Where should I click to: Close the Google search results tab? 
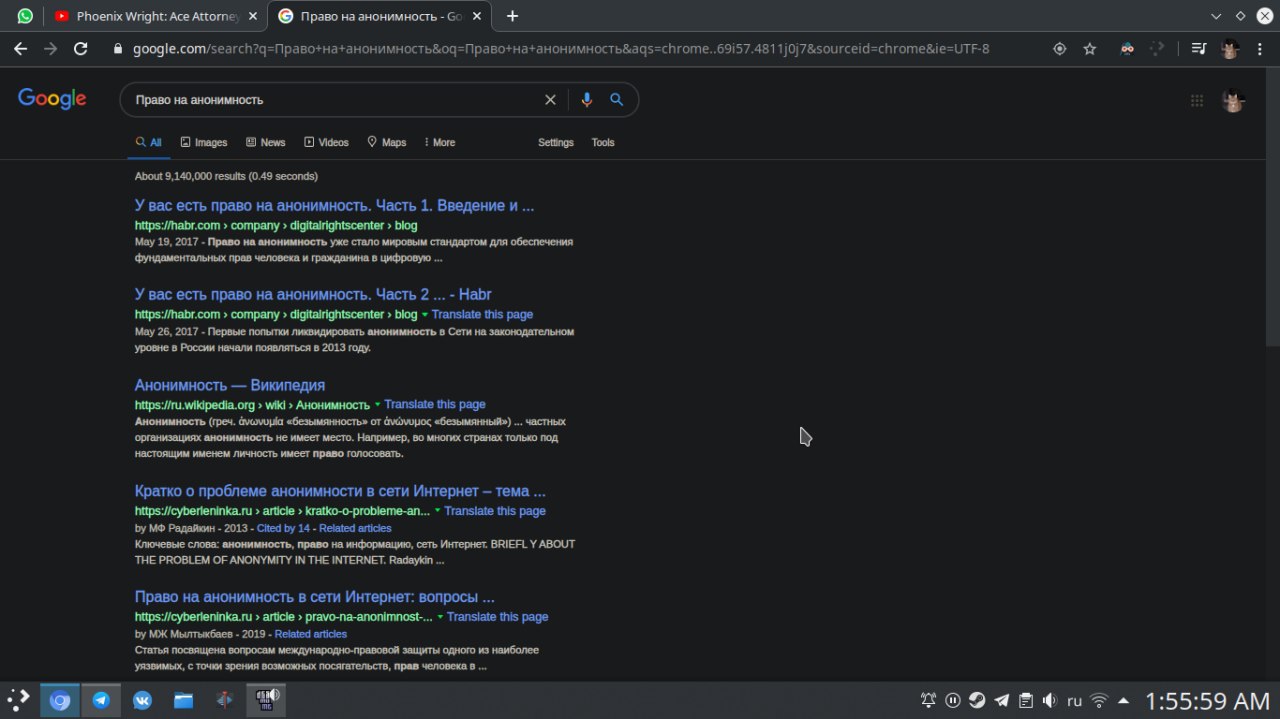point(477,16)
